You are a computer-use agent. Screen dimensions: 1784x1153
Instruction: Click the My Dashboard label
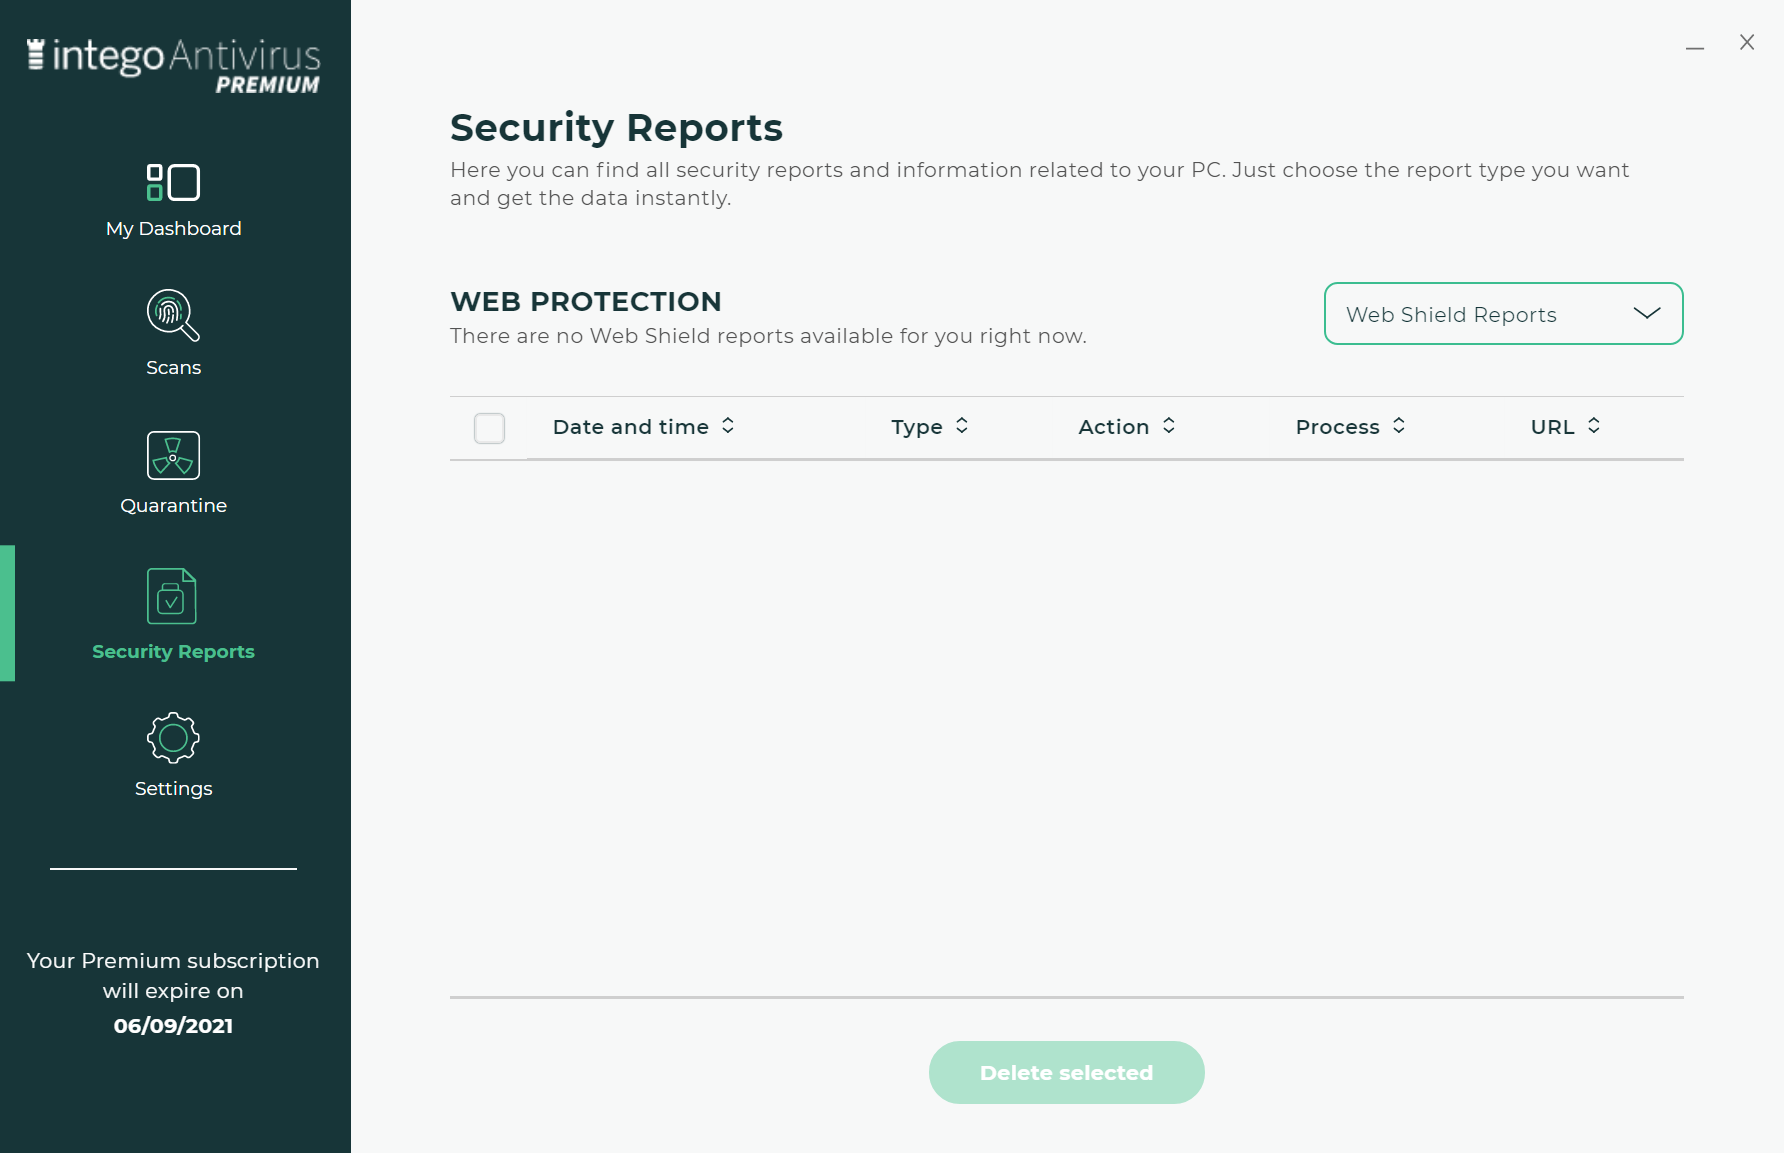[x=173, y=228]
